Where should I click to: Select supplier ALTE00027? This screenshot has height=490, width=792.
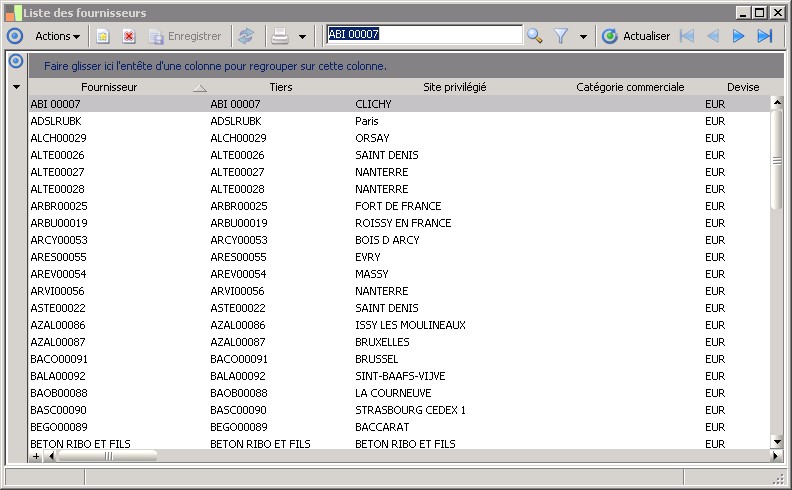[x=57, y=172]
